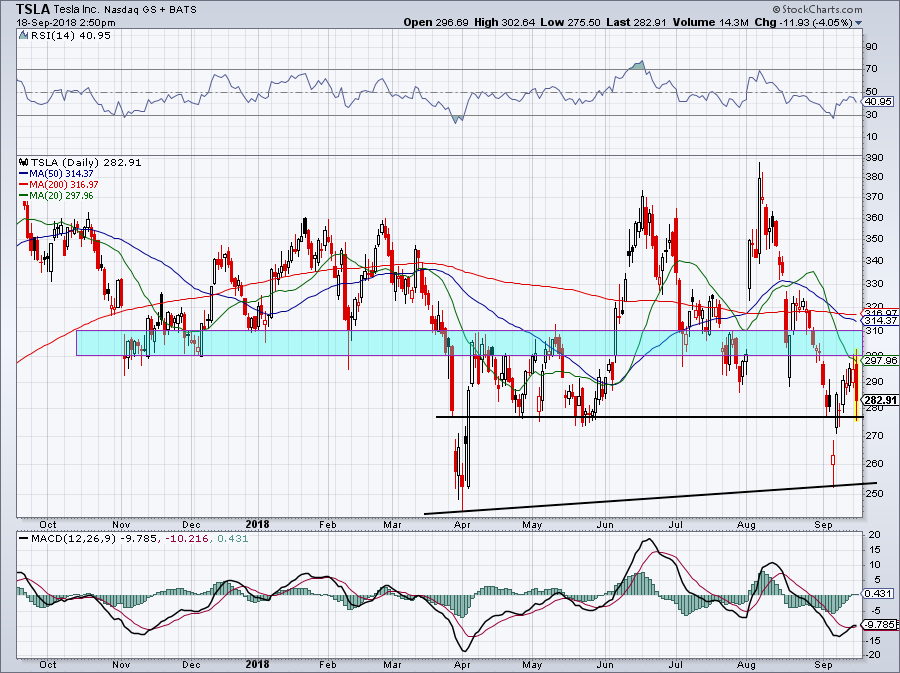Select the red MA(200) legend line marker
Viewport: 900px width, 673px height.
24,185
